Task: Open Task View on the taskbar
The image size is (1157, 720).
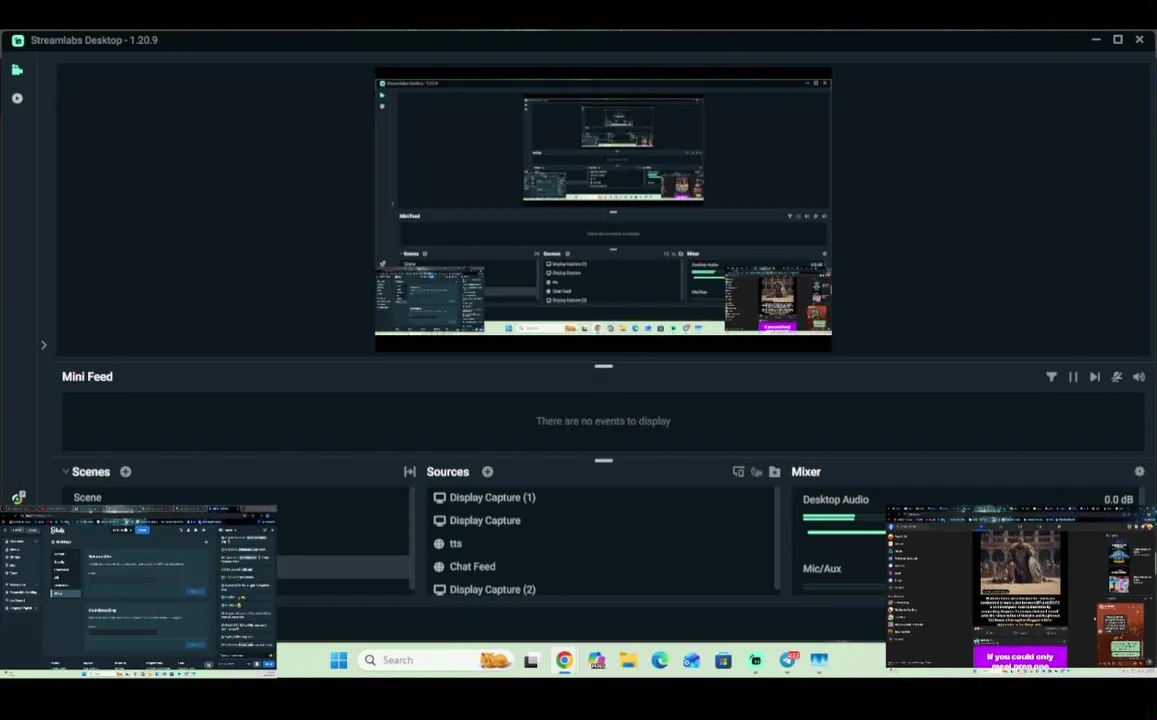Action: coord(531,660)
